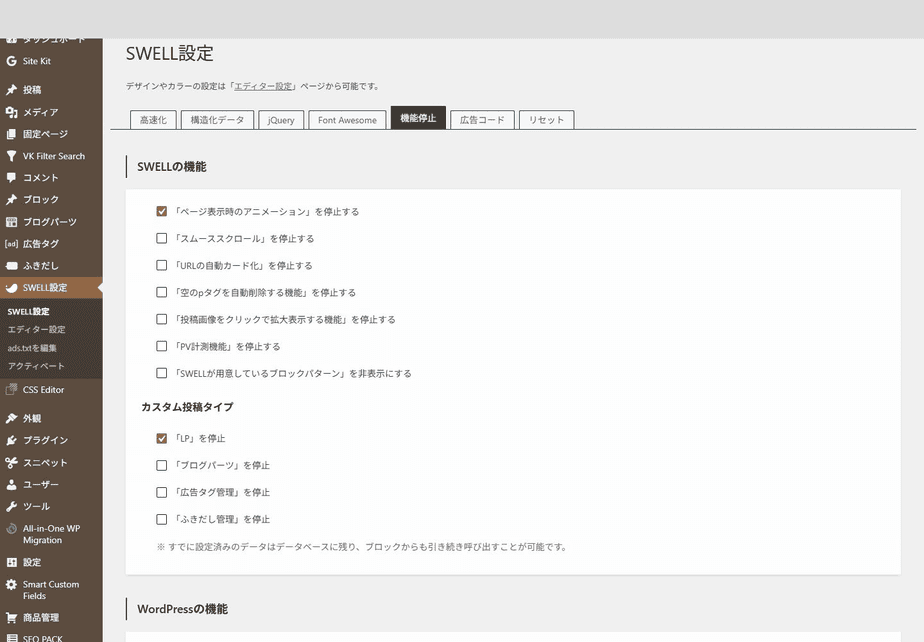Check the 投稿画像をクリックで拡大表示 stop checkbox
This screenshot has height=642, width=924.
click(161, 319)
